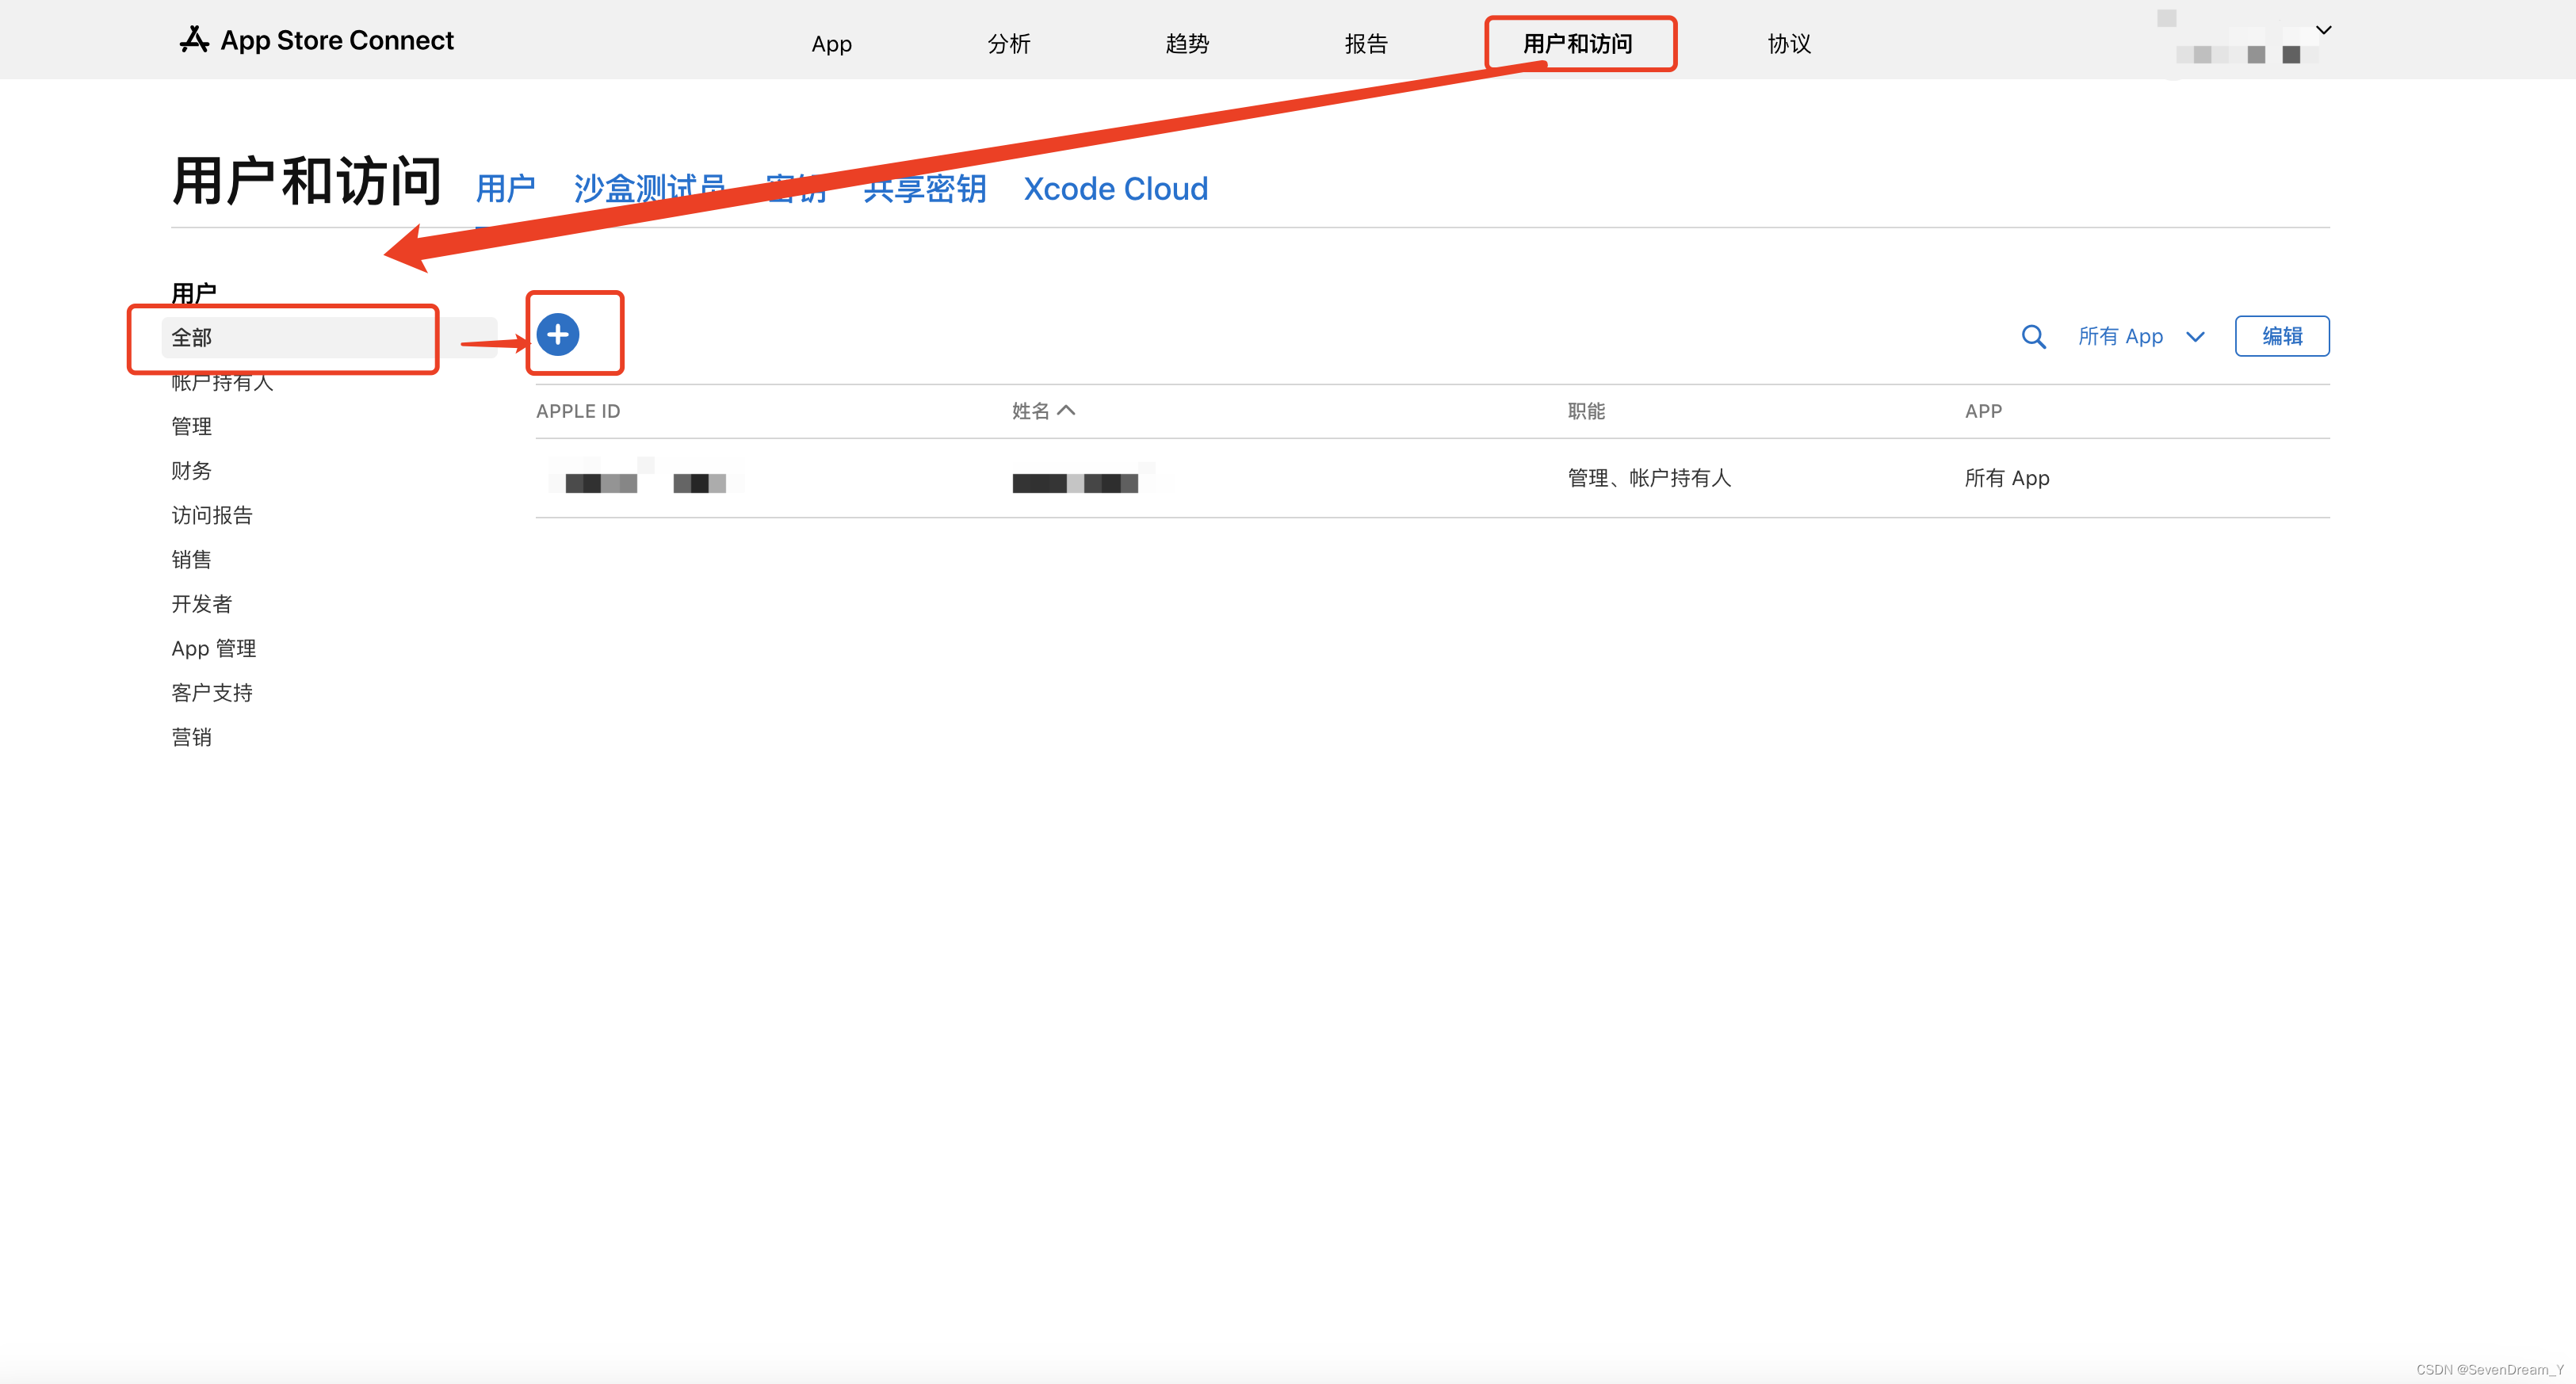
Task: Filter users by App 管理 role
Action: click(x=213, y=648)
